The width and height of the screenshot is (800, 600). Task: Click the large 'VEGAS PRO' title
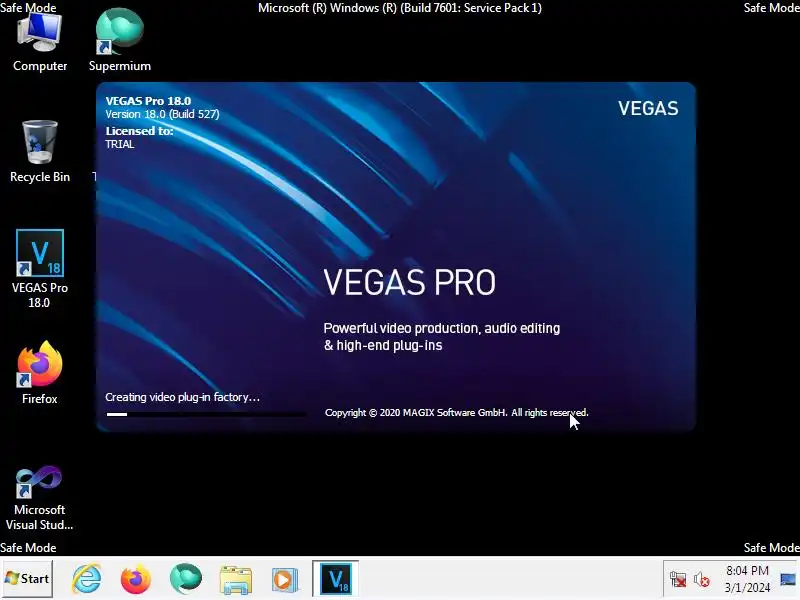coord(410,282)
